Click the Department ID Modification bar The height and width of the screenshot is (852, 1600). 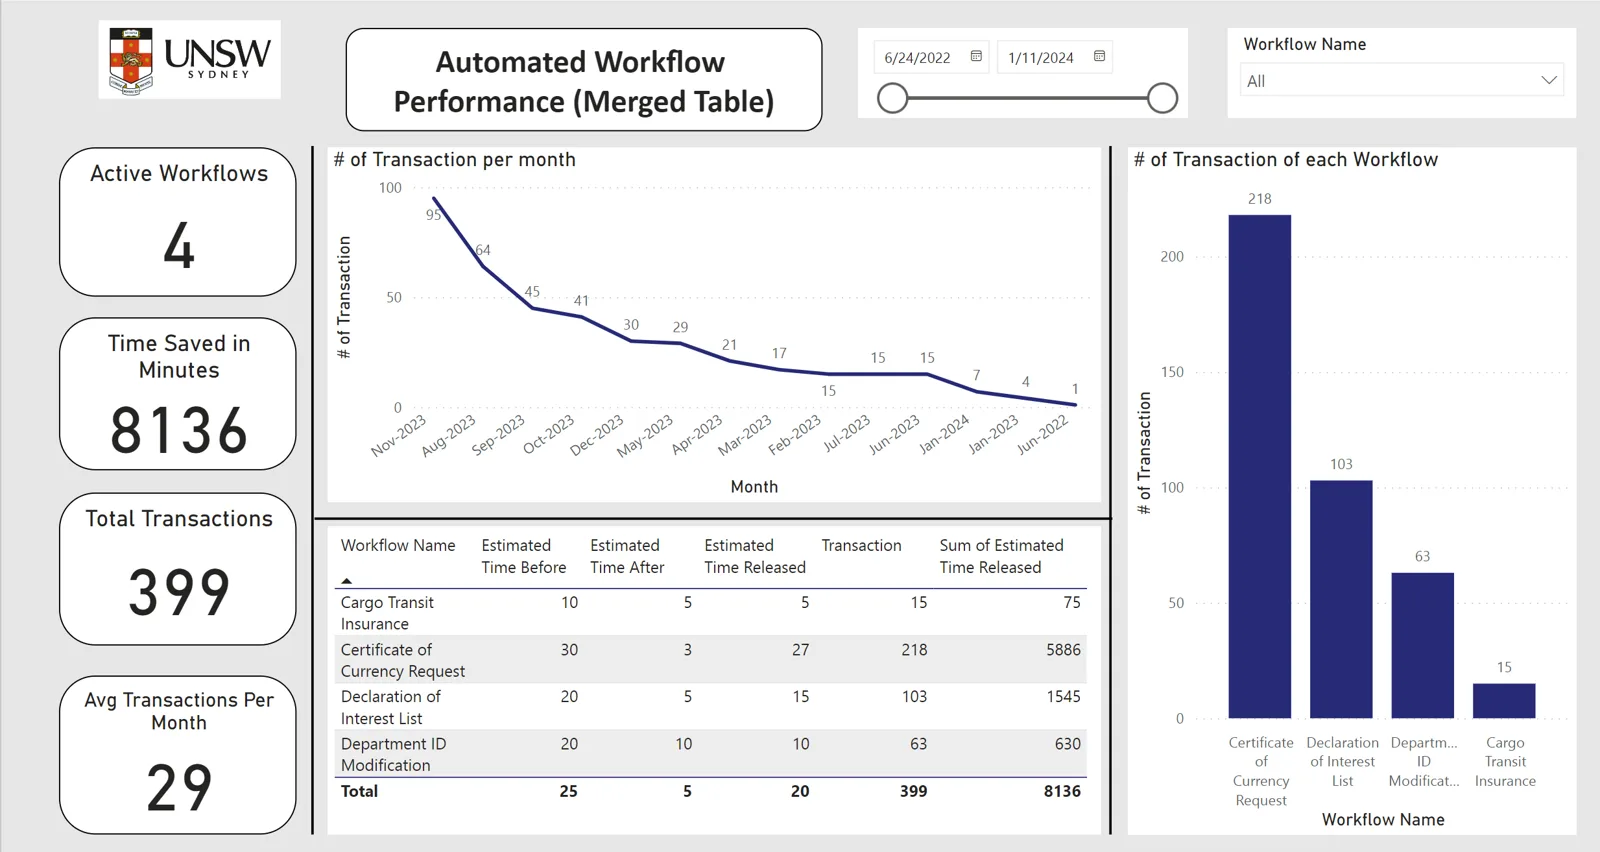click(1422, 645)
